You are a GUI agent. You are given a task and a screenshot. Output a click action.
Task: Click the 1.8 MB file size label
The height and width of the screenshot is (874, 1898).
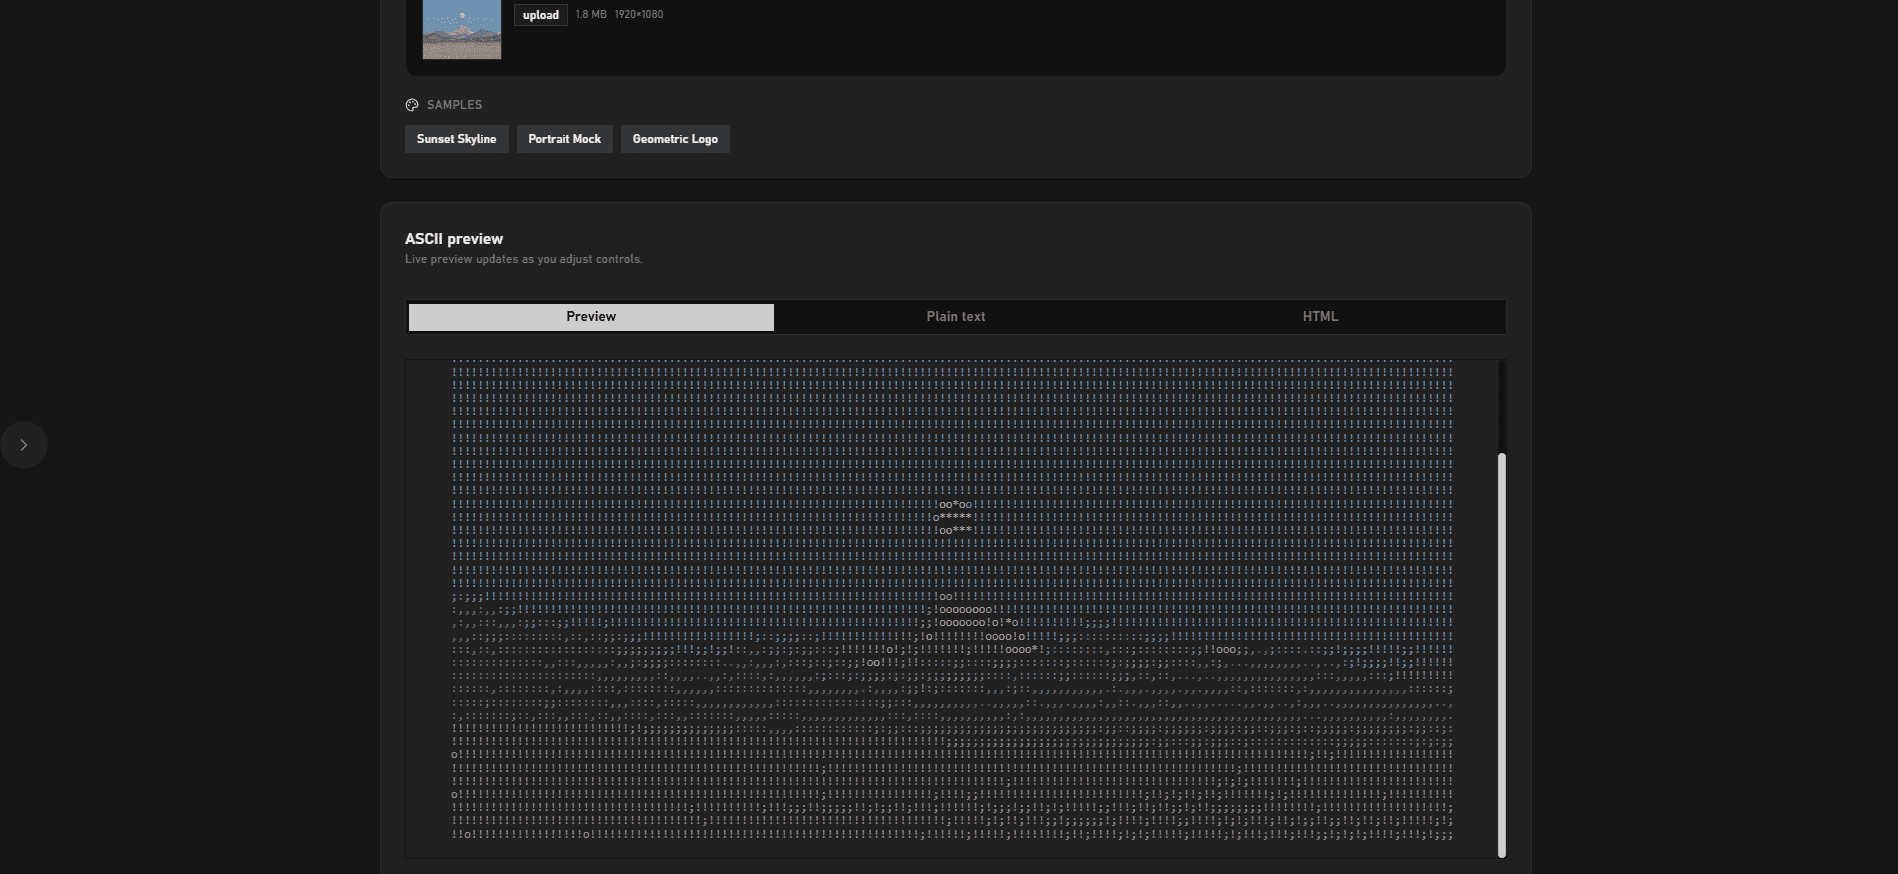tap(591, 15)
